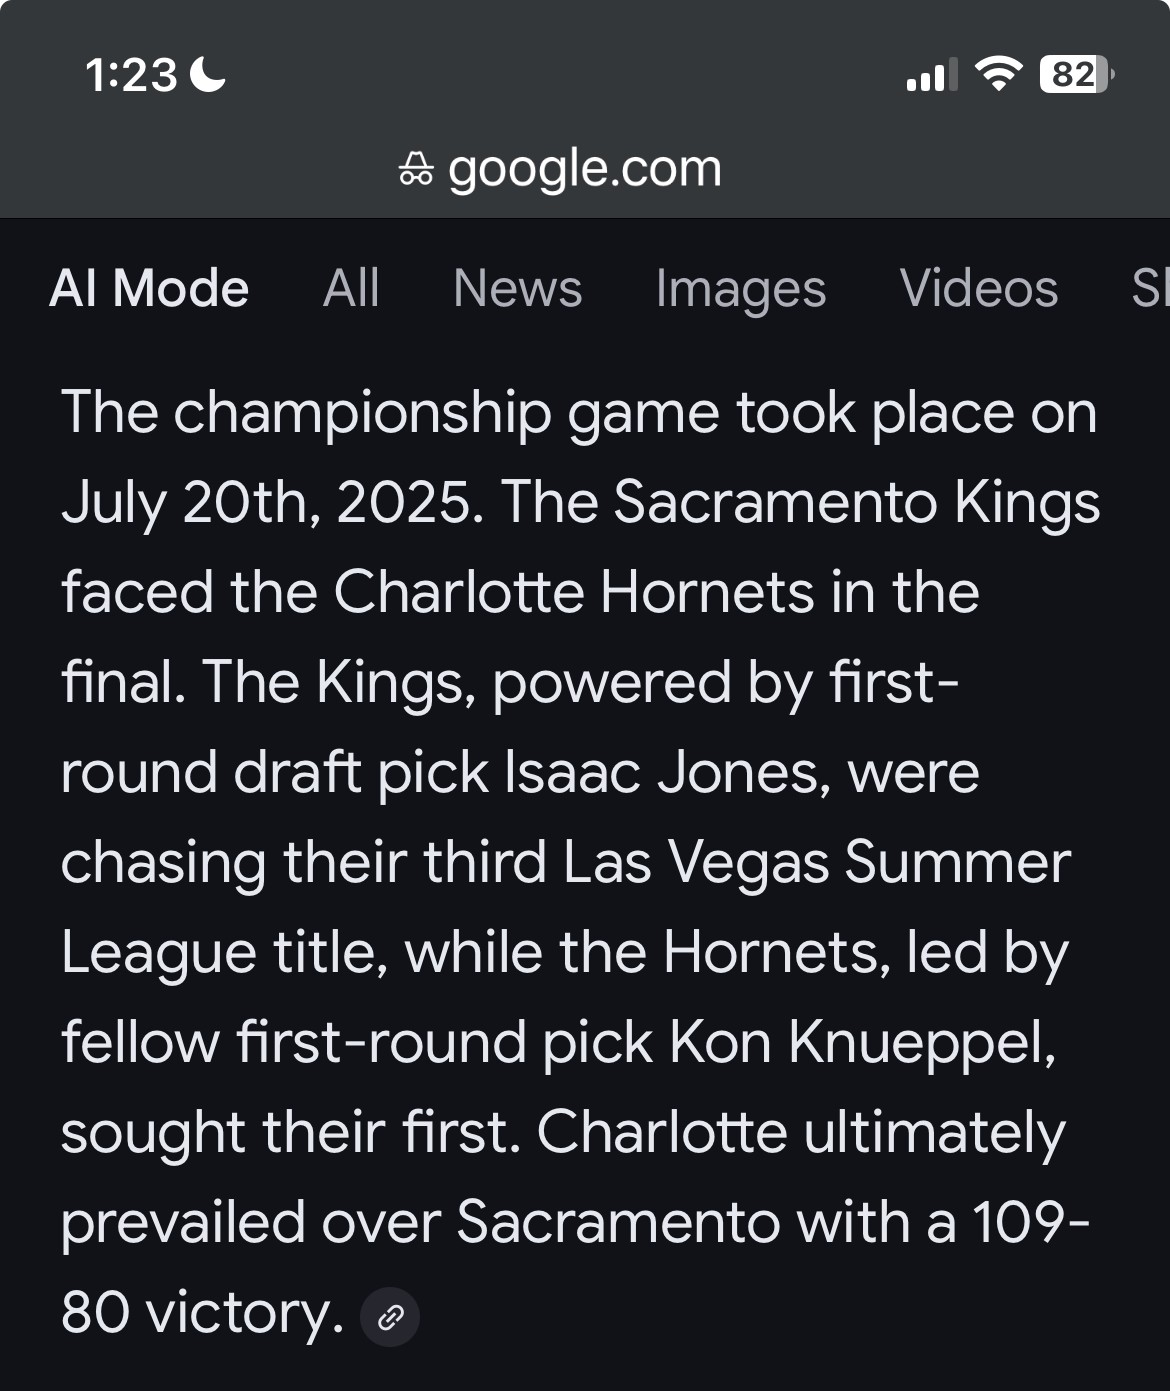Open the Videos tab
1170x1391 pixels.
[x=979, y=289]
